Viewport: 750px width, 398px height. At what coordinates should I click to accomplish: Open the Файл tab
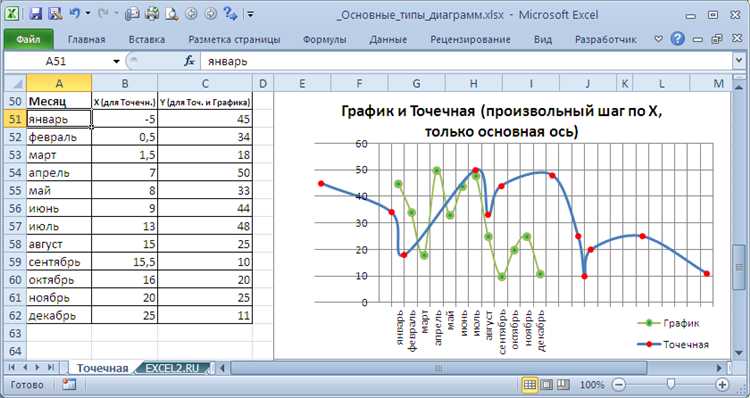(28, 40)
